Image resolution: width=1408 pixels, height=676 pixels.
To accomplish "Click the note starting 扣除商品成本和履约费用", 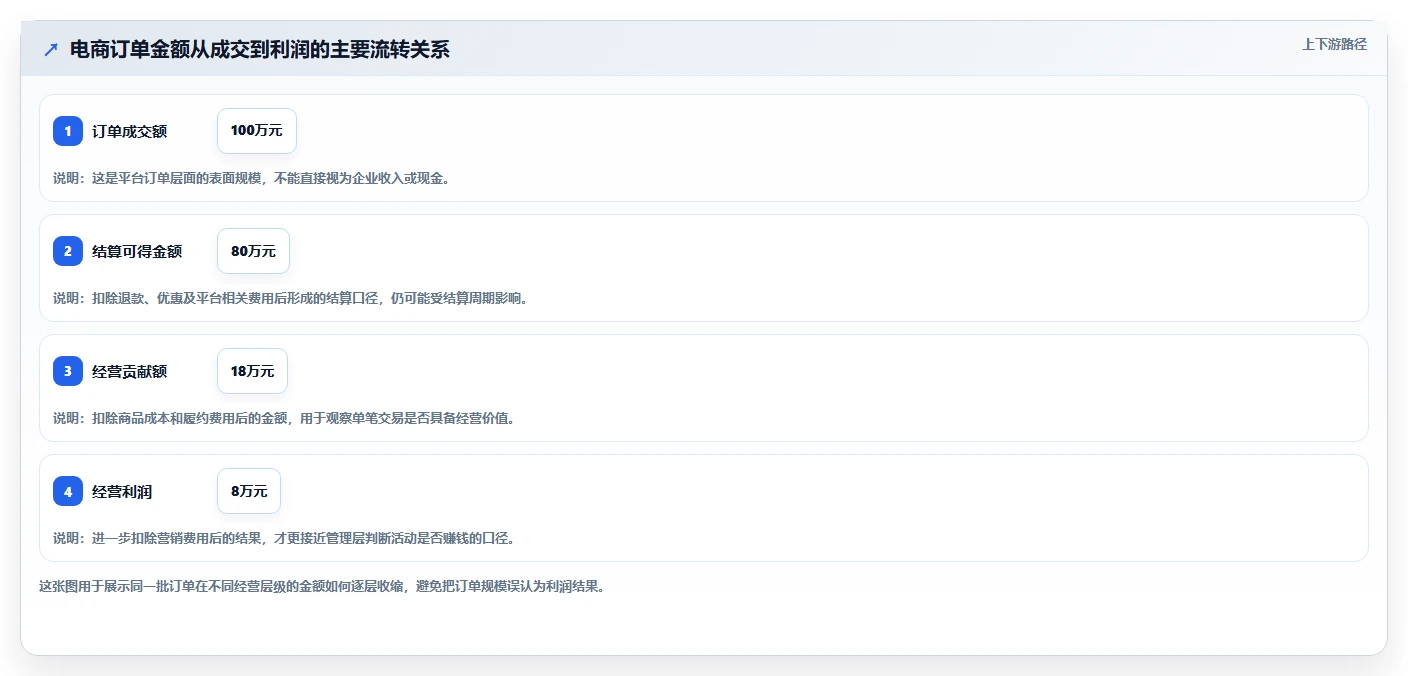I will [x=285, y=418].
